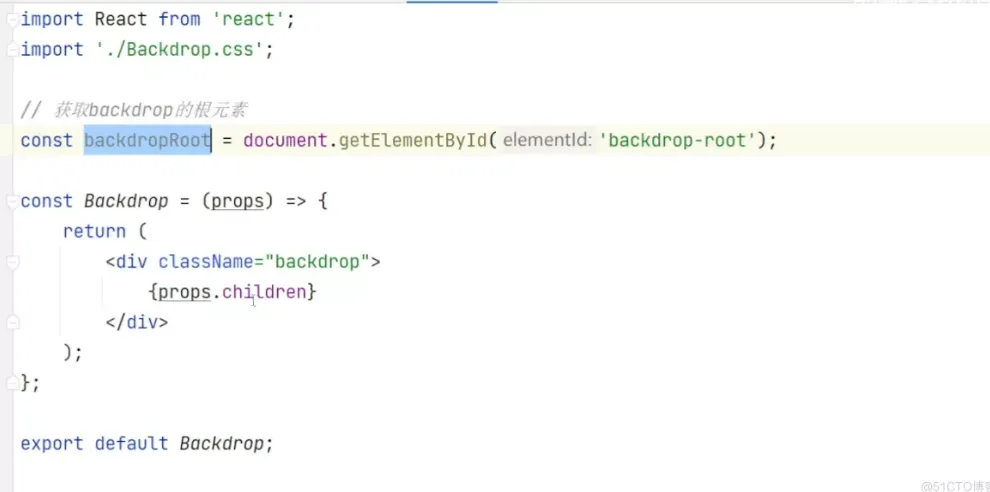Click the fold marker beside closing </div> tag
The image size is (990, 492).
coord(12,323)
